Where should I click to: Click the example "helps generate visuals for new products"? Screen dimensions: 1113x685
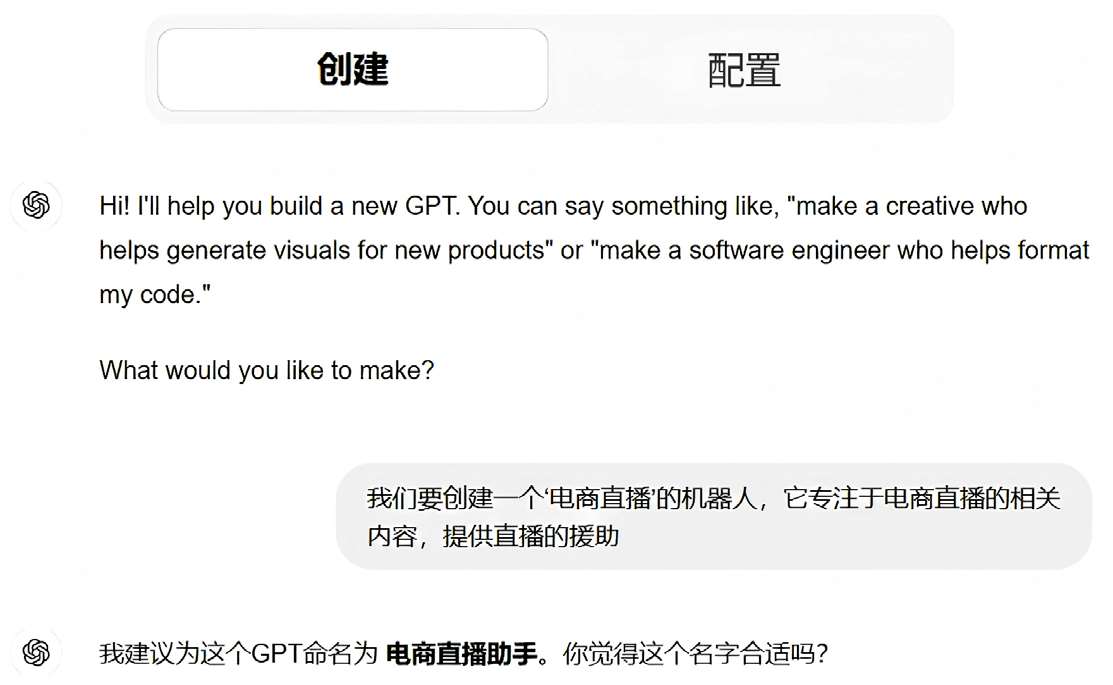tap(327, 251)
